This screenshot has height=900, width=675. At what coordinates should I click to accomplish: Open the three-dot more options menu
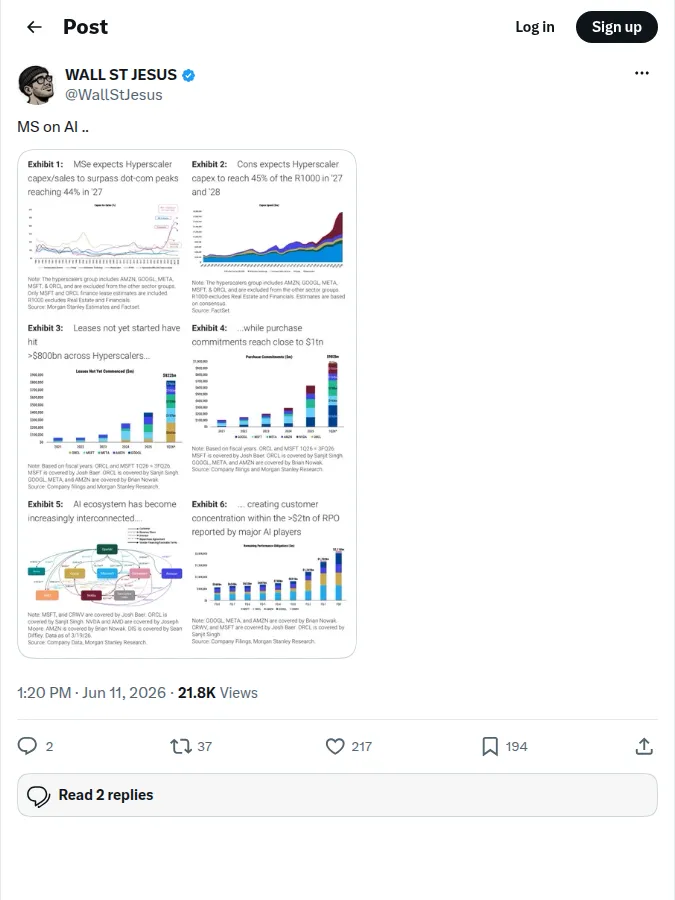tap(642, 73)
